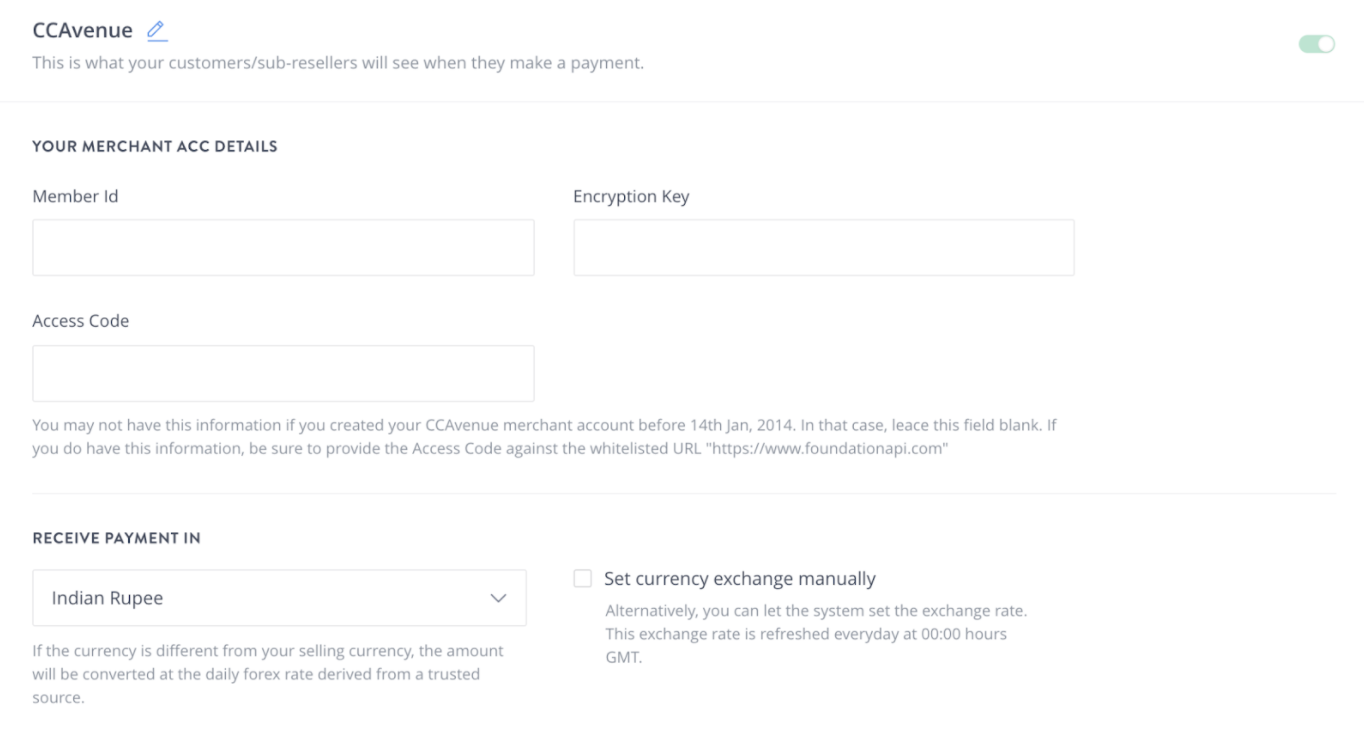Click the Receive Payment In heading

[x=116, y=538]
